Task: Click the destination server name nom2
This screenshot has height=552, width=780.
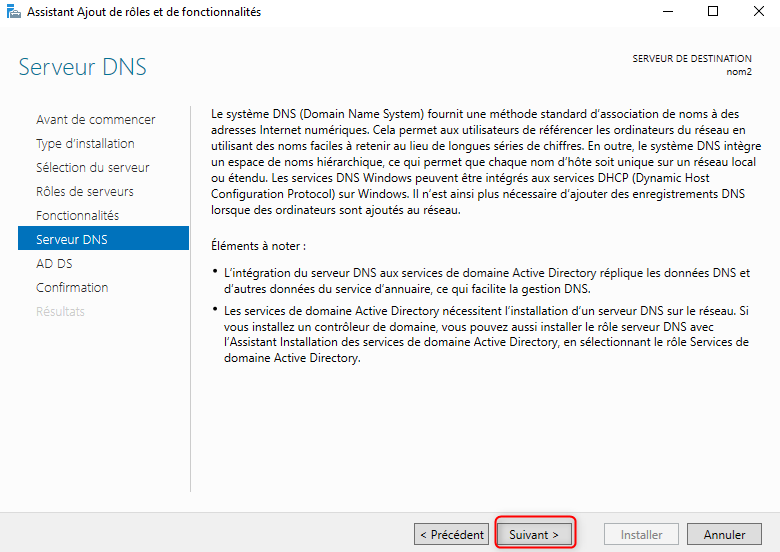Action: tap(739, 72)
